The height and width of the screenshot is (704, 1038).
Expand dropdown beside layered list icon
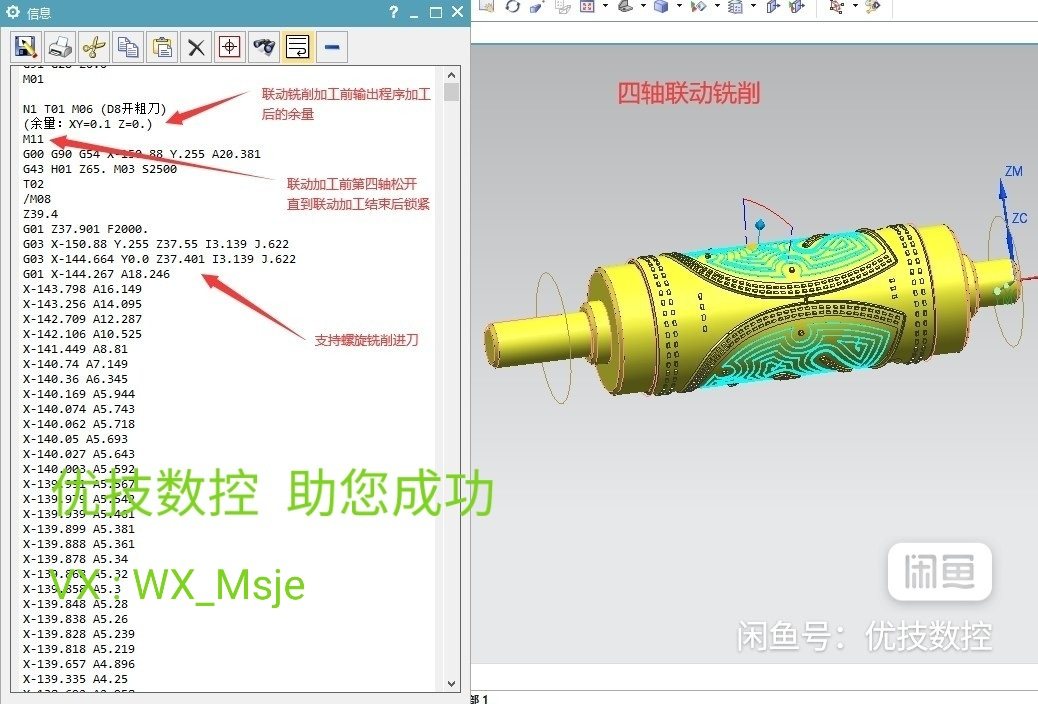(x=753, y=6)
